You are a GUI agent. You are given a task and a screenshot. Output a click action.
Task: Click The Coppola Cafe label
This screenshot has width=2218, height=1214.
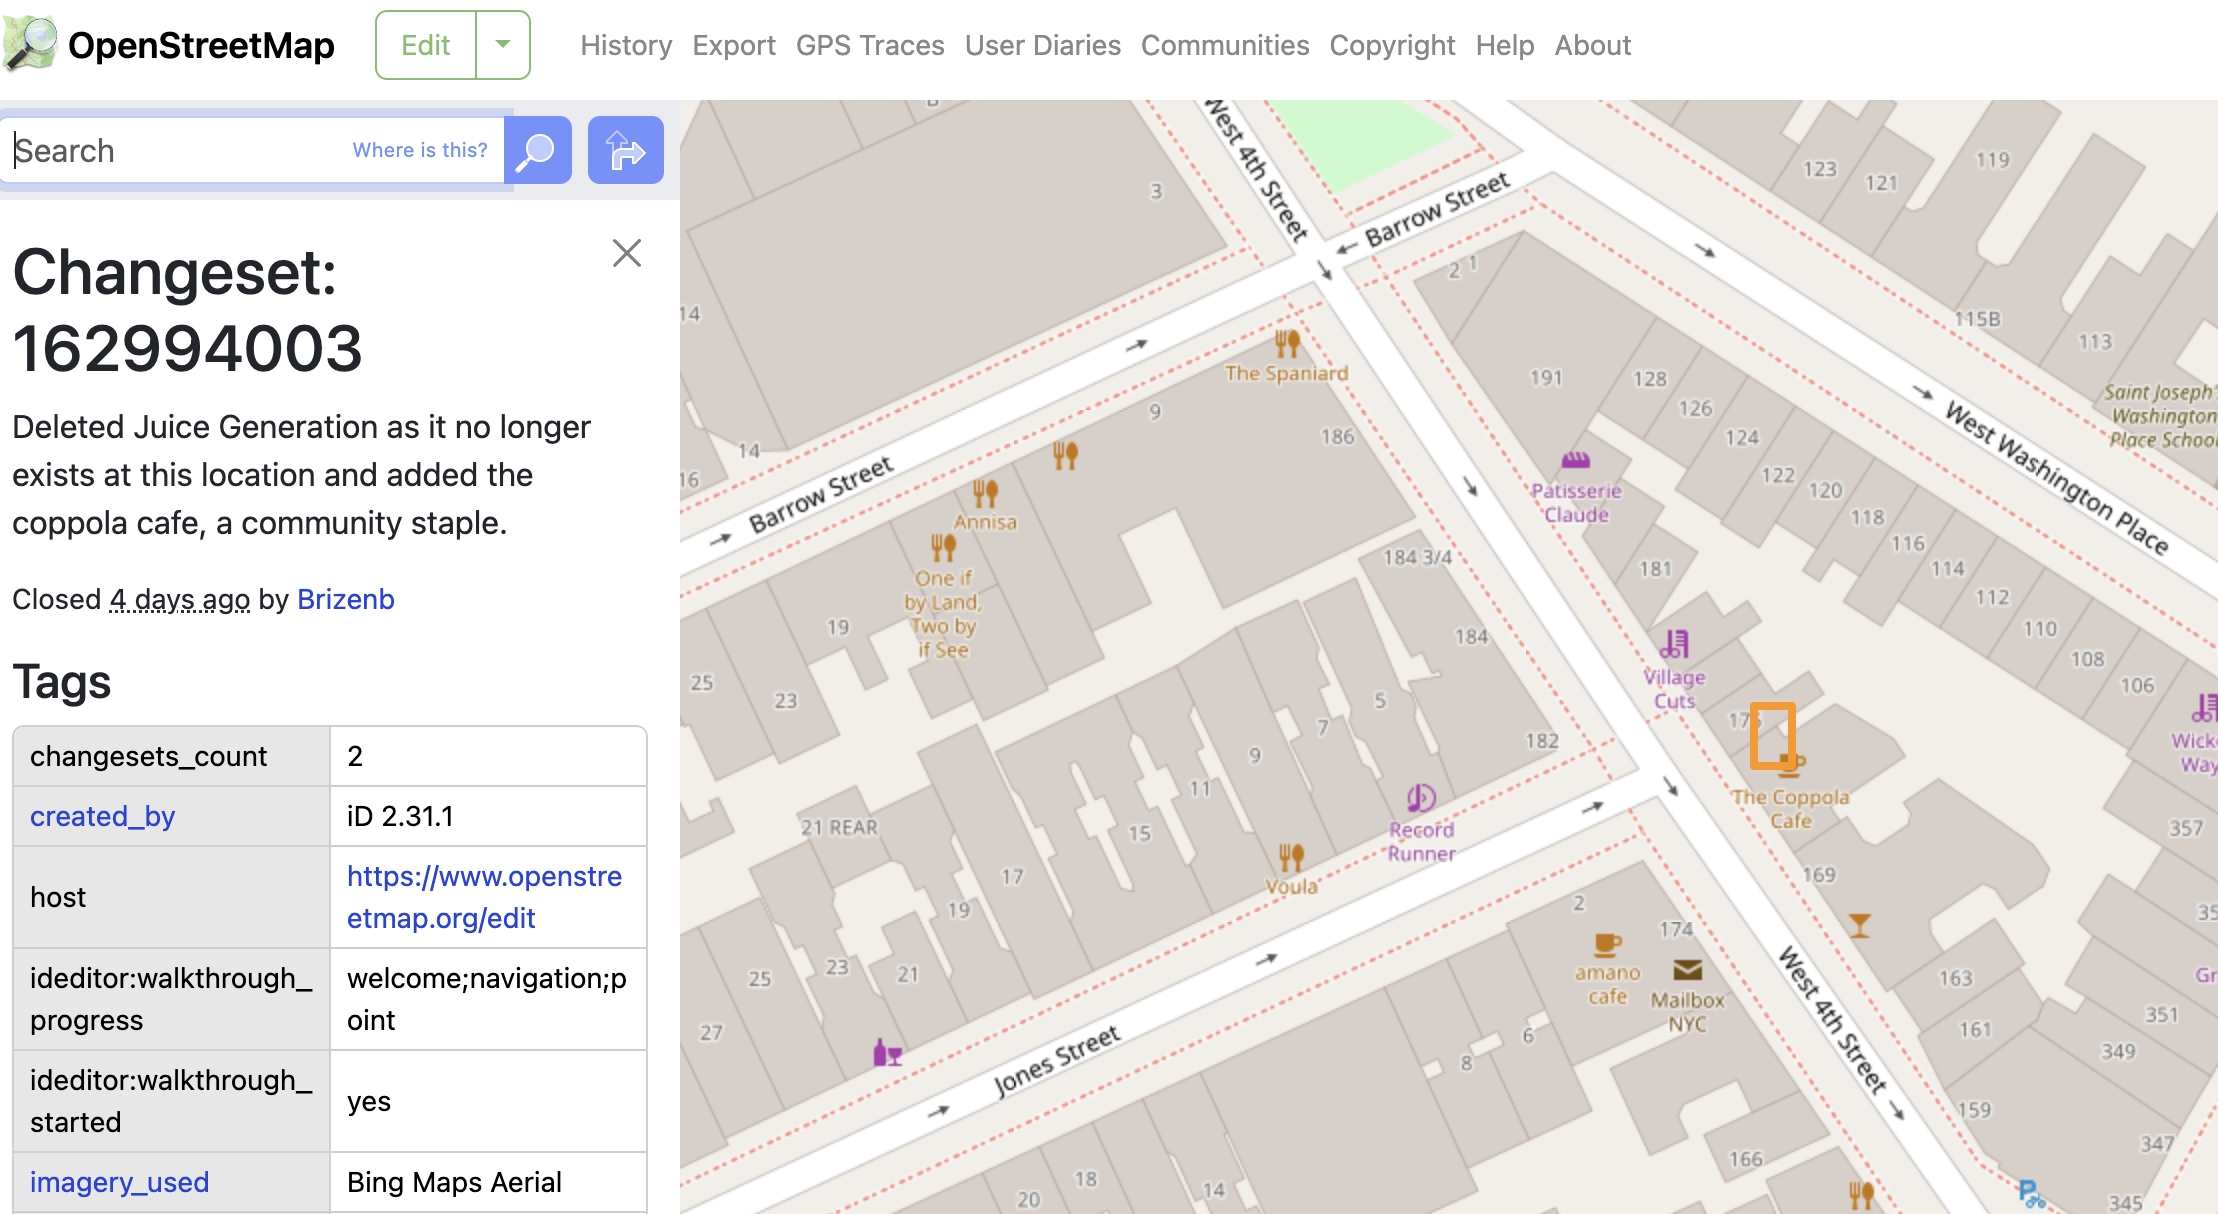click(1790, 809)
